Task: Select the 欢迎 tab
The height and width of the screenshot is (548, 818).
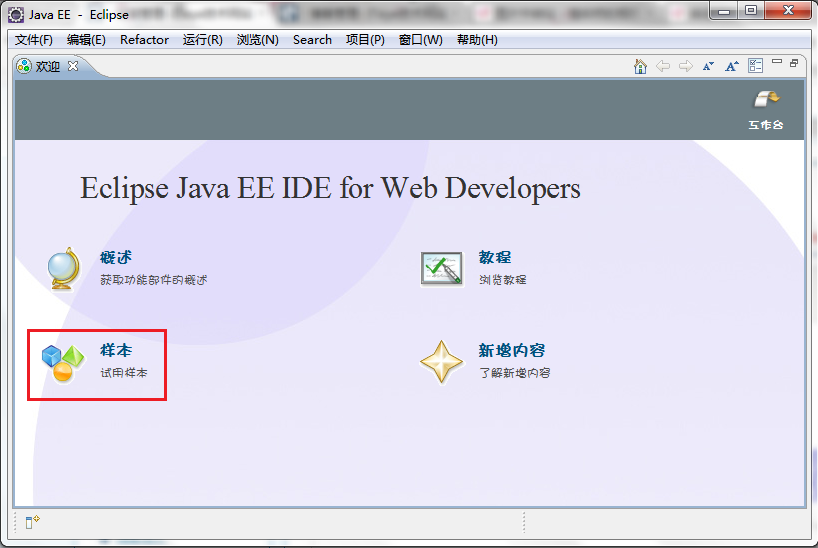Action: 47,66
